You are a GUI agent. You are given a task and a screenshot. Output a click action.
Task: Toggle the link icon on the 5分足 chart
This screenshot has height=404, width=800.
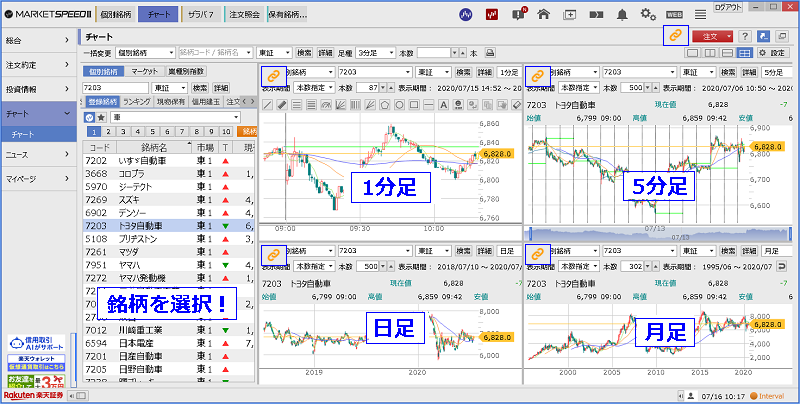click(x=537, y=77)
